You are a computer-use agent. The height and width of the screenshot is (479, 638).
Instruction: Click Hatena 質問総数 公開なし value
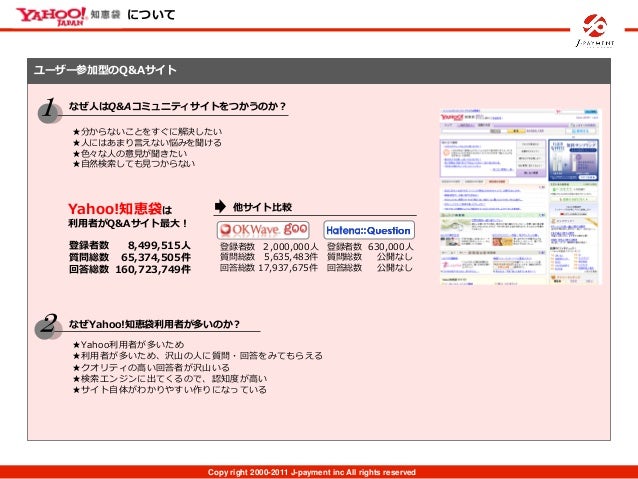tap(394, 257)
